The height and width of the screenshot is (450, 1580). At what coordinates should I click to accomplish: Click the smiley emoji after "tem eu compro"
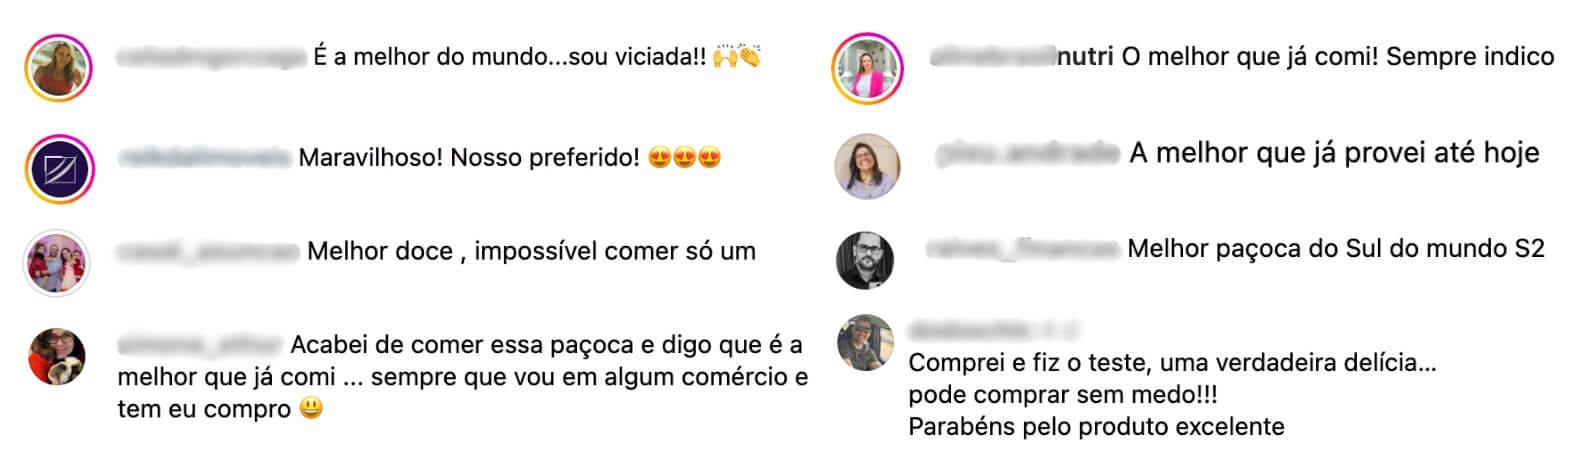coord(312,408)
